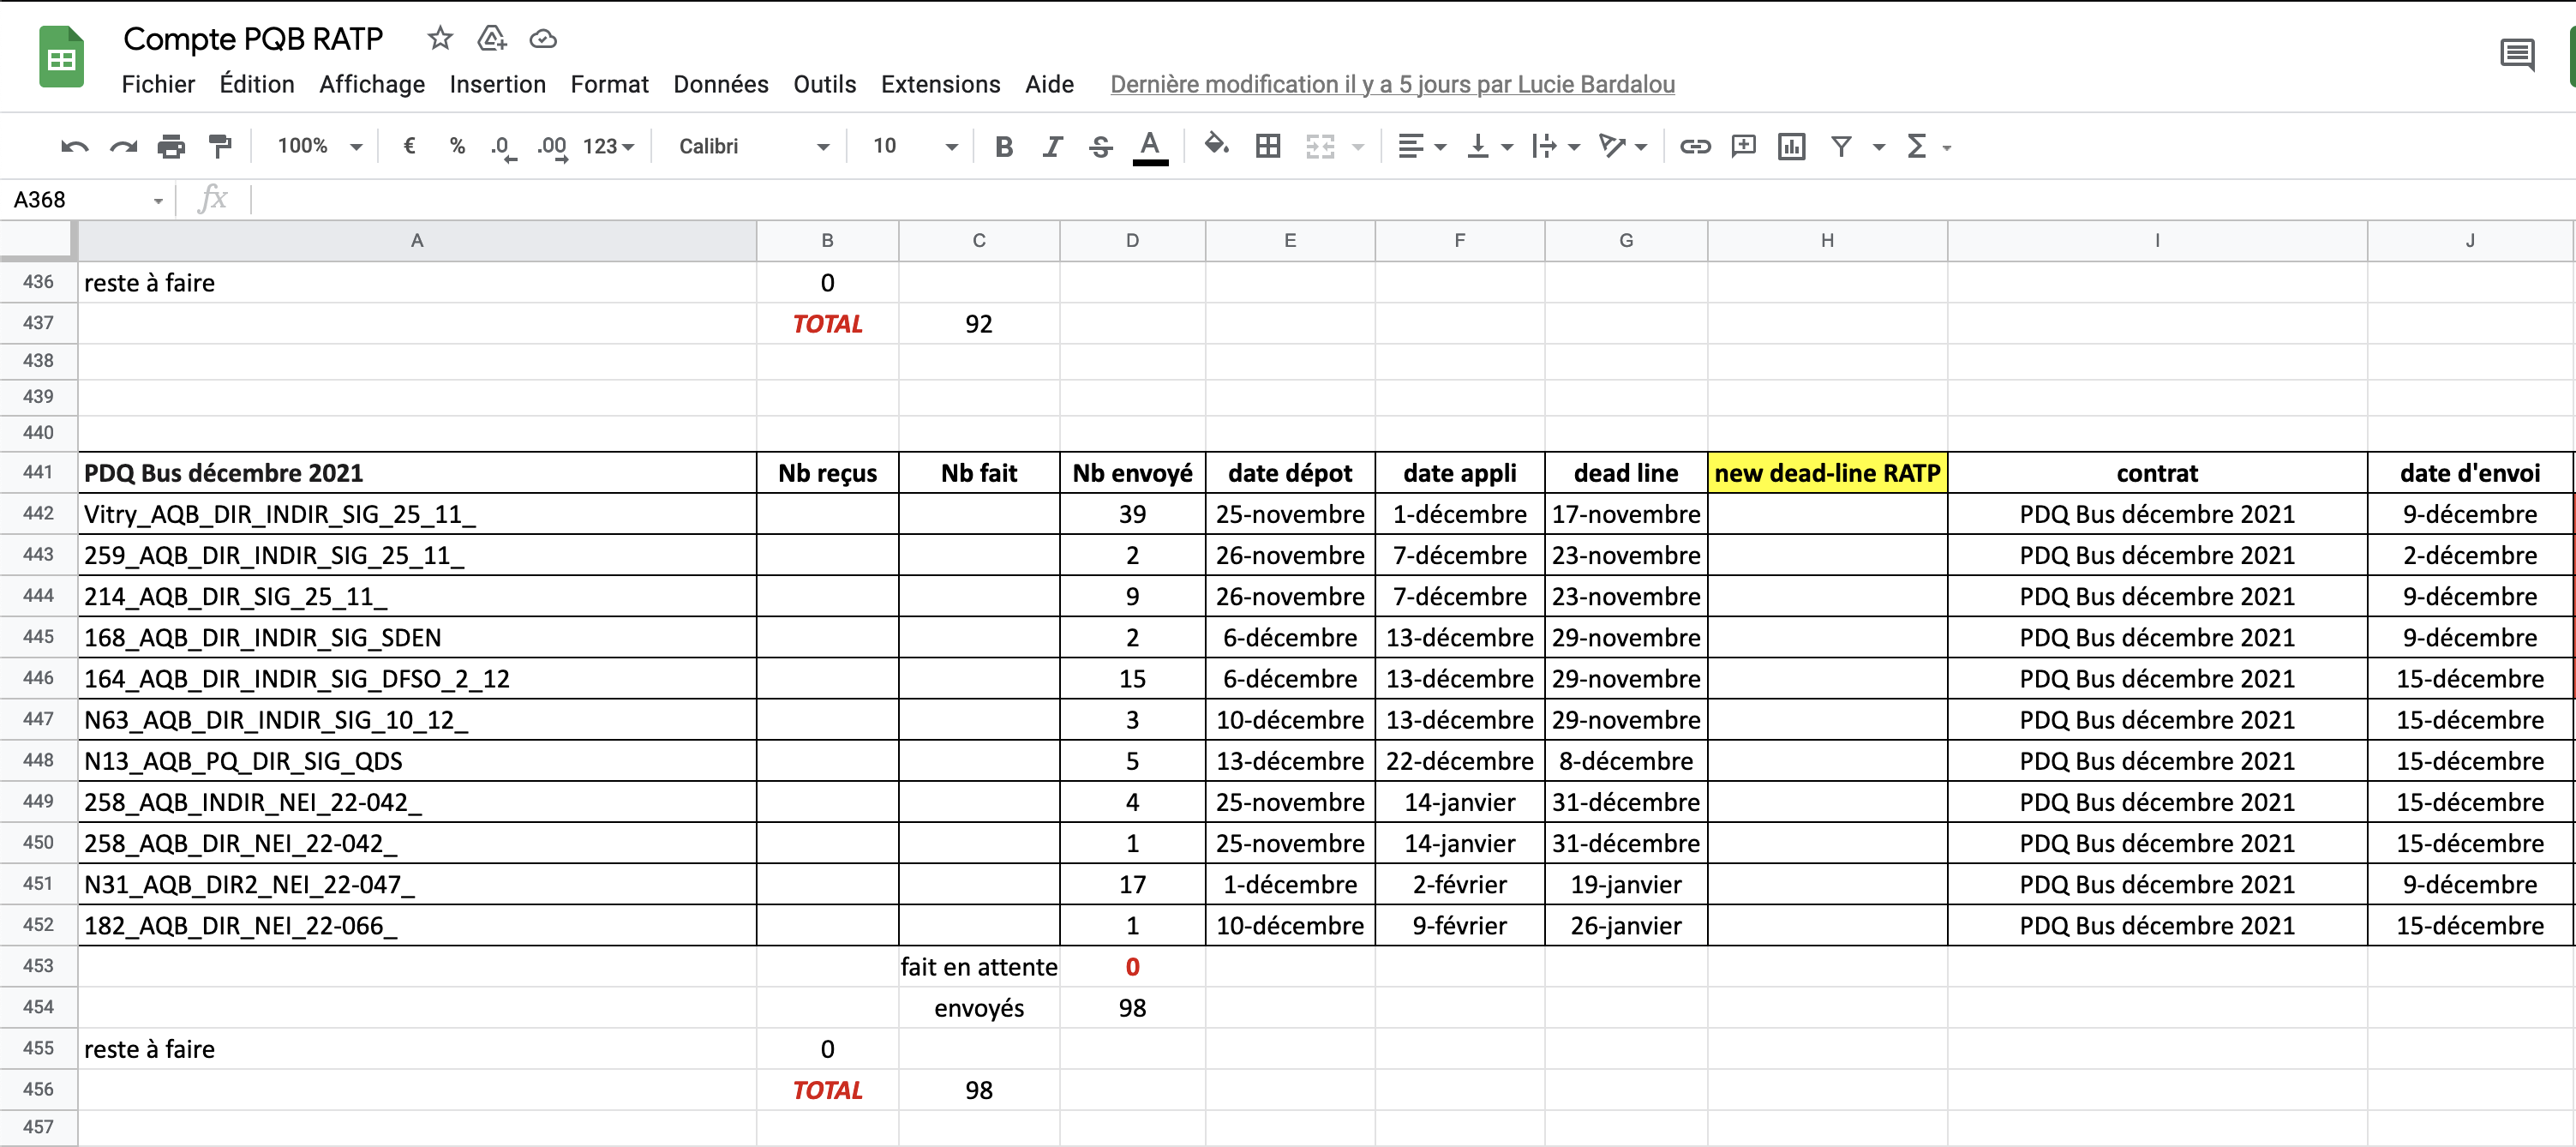Click the Fill color bucket icon
Viewport: 2576px width, 1147px height.
1216,146
